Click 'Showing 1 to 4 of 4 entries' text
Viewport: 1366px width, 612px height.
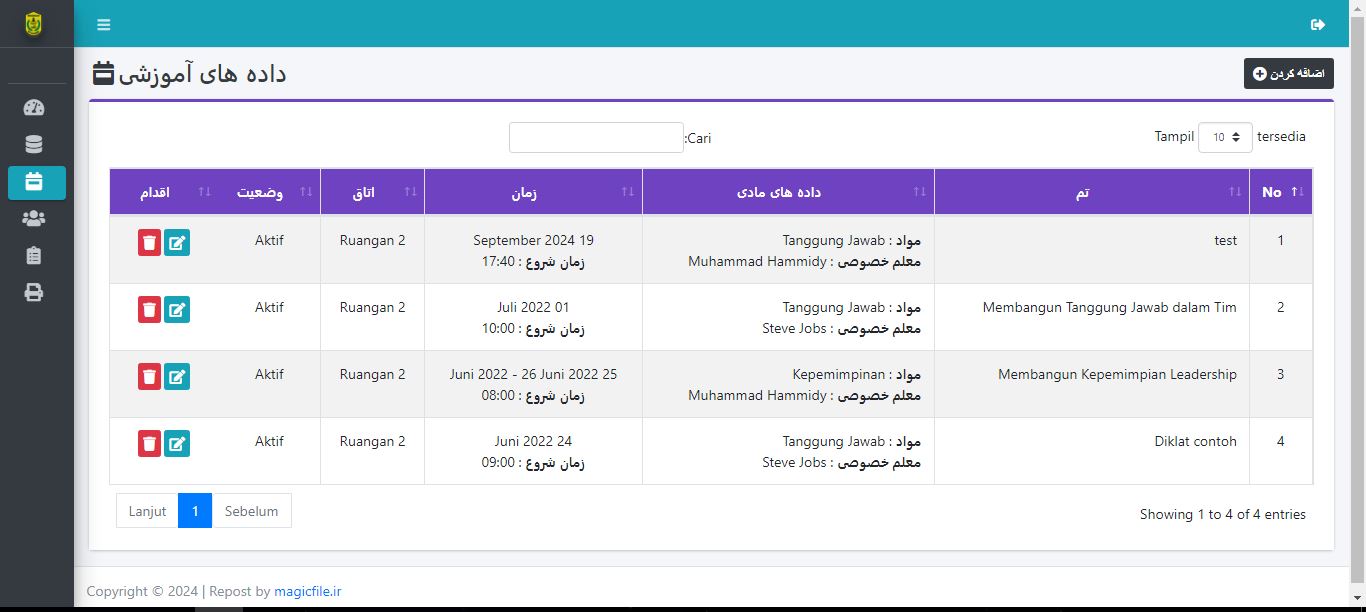[x=1222, y=514]
